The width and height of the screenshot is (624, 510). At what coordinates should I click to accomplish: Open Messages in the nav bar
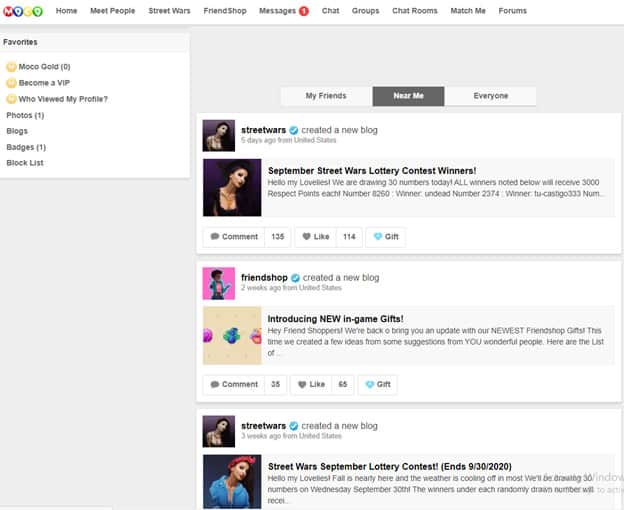coord(277,11)
